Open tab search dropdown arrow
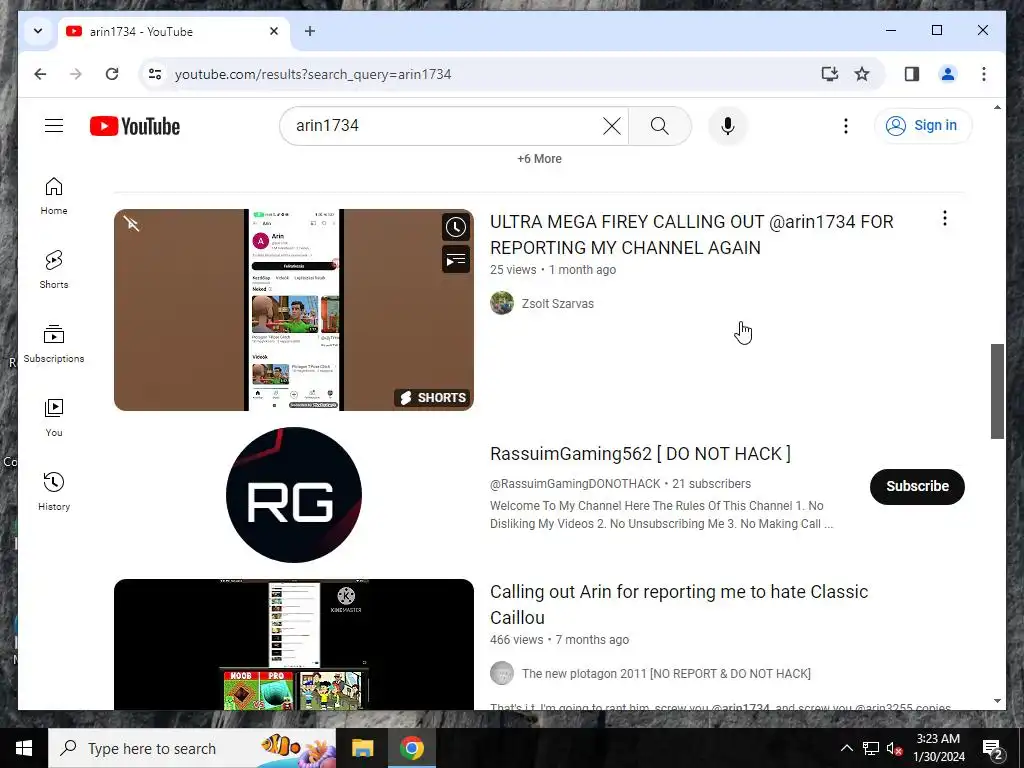This screenshot has height=768, width=1024. pos(38,31)
